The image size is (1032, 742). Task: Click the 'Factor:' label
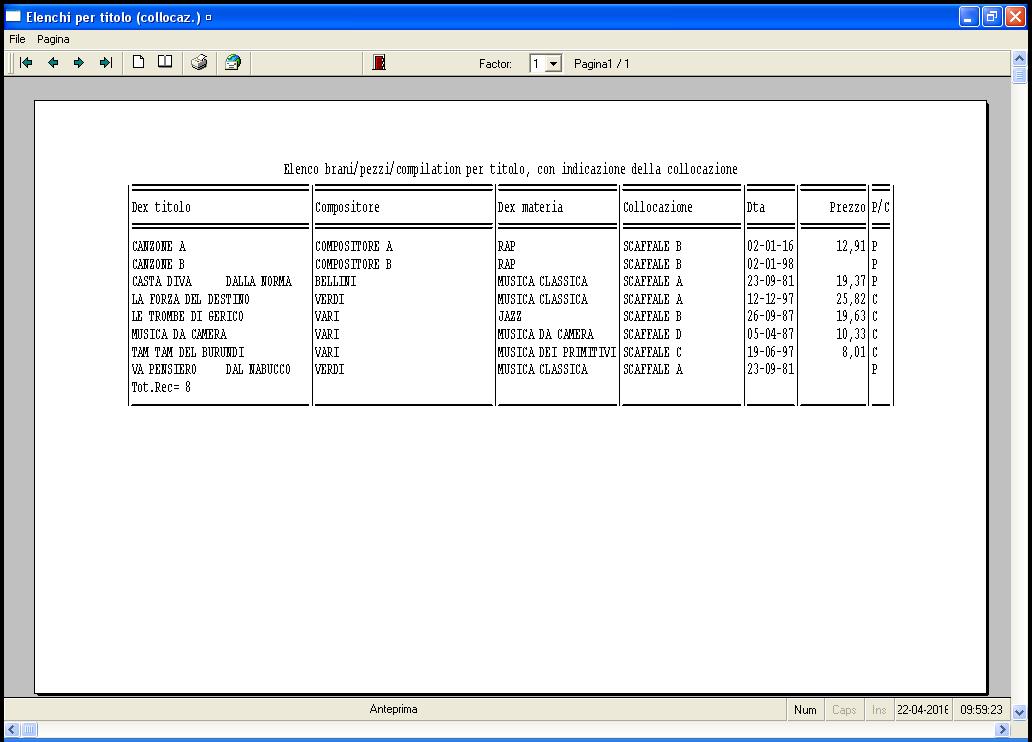495,64
